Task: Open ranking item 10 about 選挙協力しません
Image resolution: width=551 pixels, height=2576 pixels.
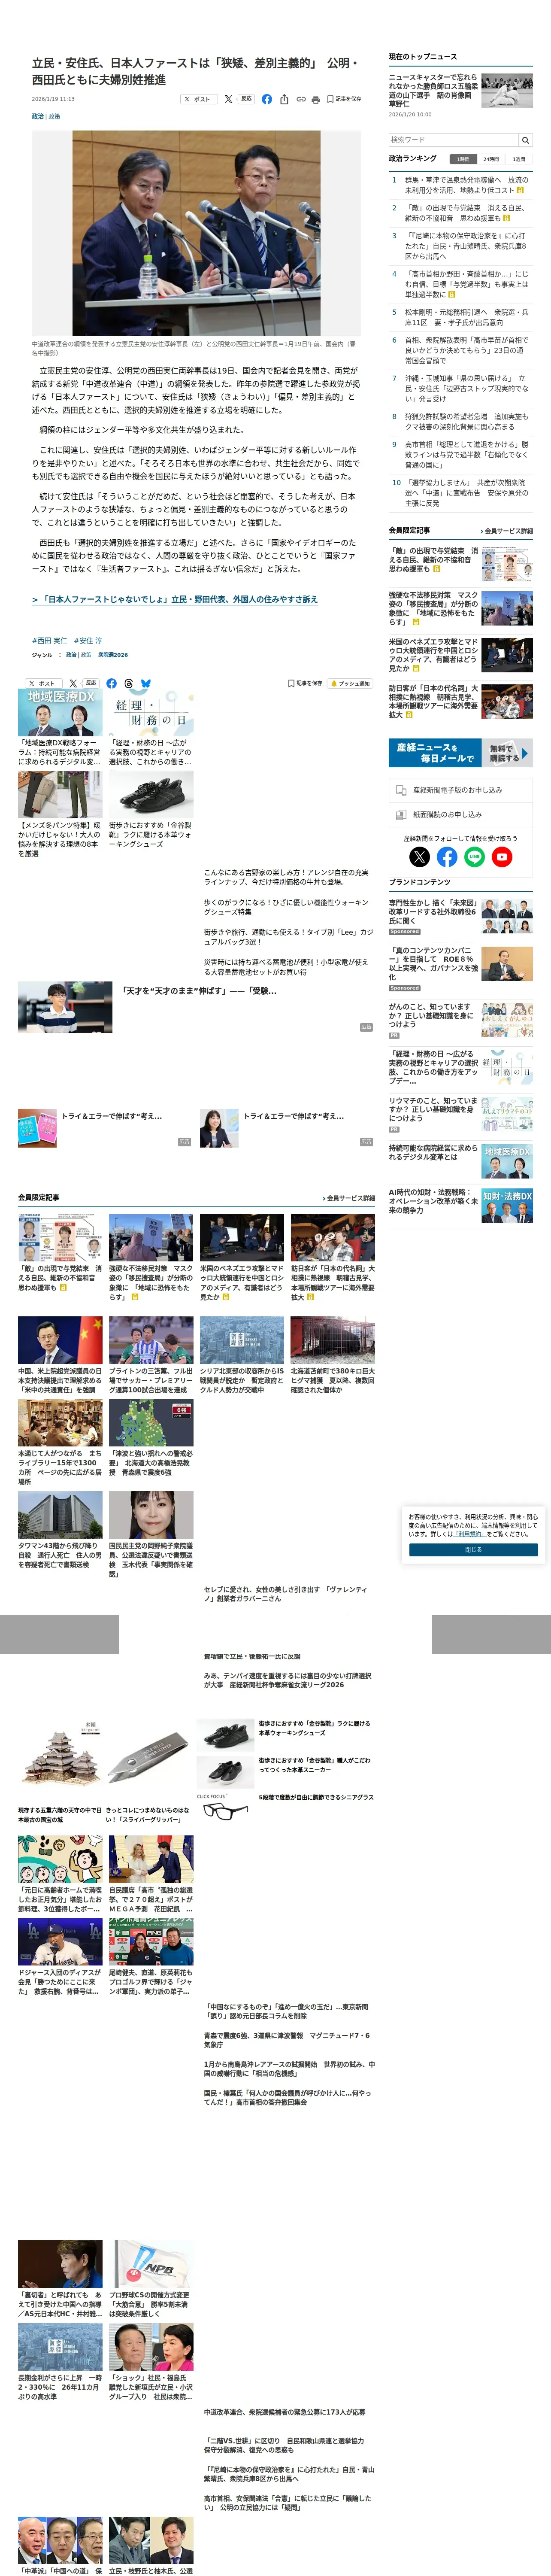Action: (x=460, y=493)
